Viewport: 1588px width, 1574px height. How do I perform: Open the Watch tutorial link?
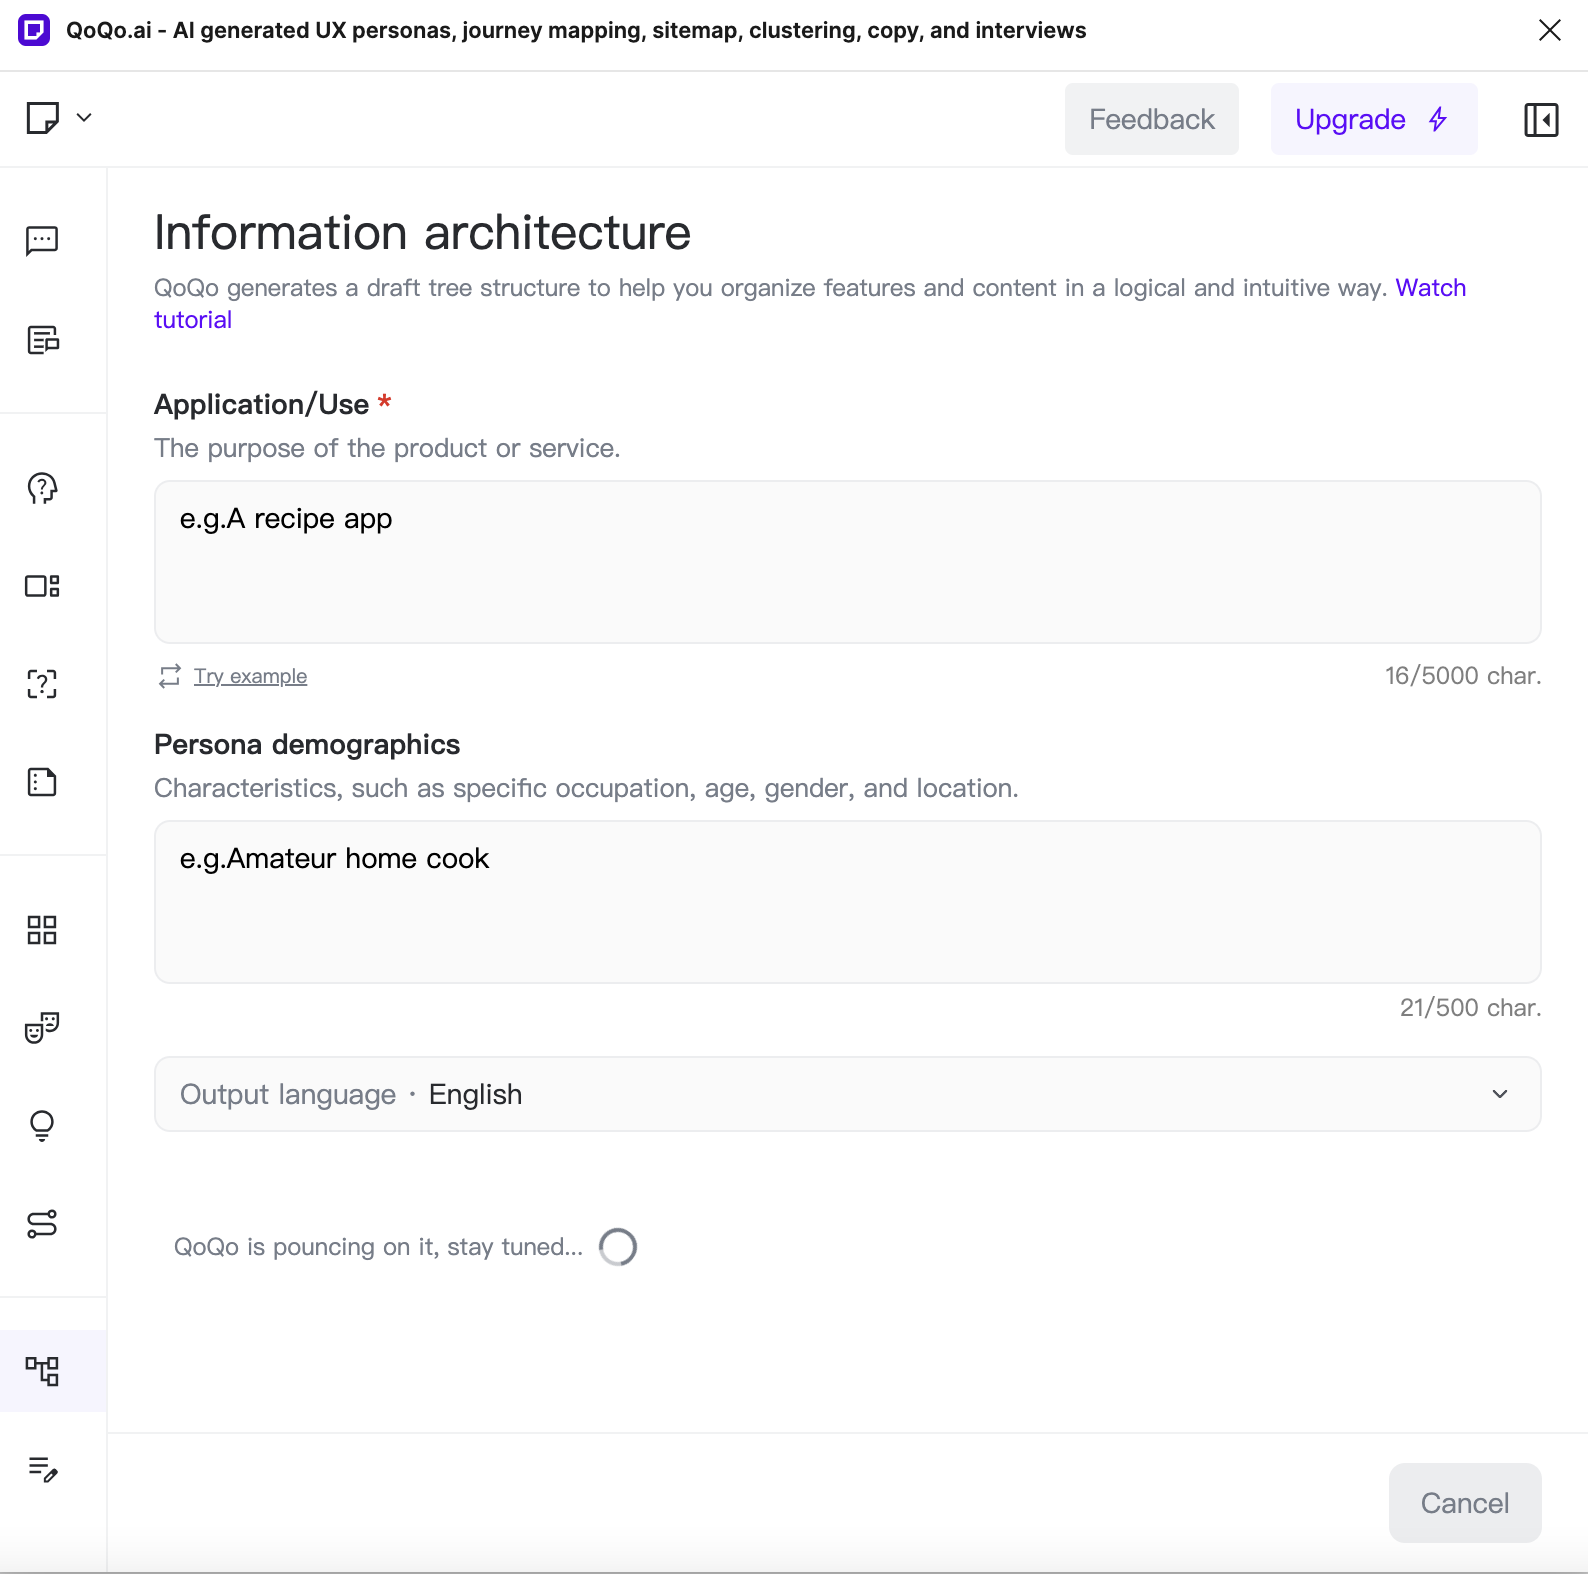1430,288
